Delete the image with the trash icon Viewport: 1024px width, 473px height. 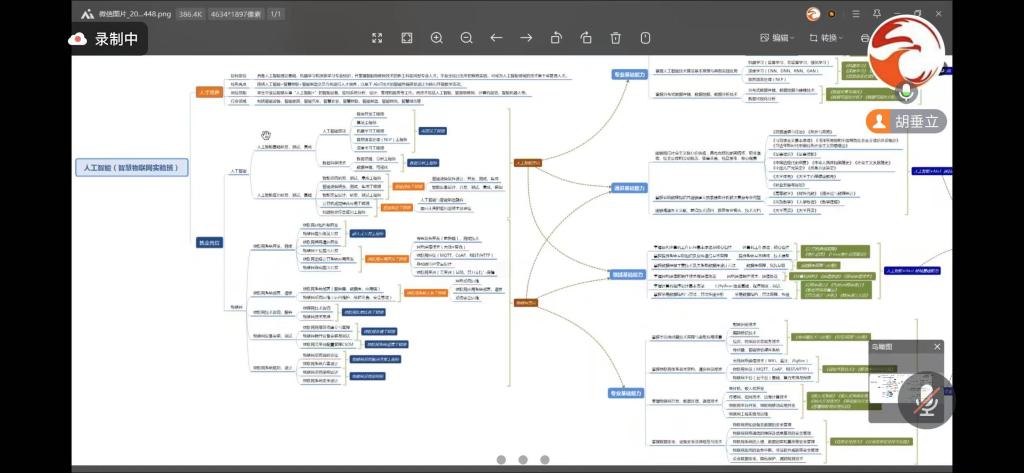click(x=616, y=38)
